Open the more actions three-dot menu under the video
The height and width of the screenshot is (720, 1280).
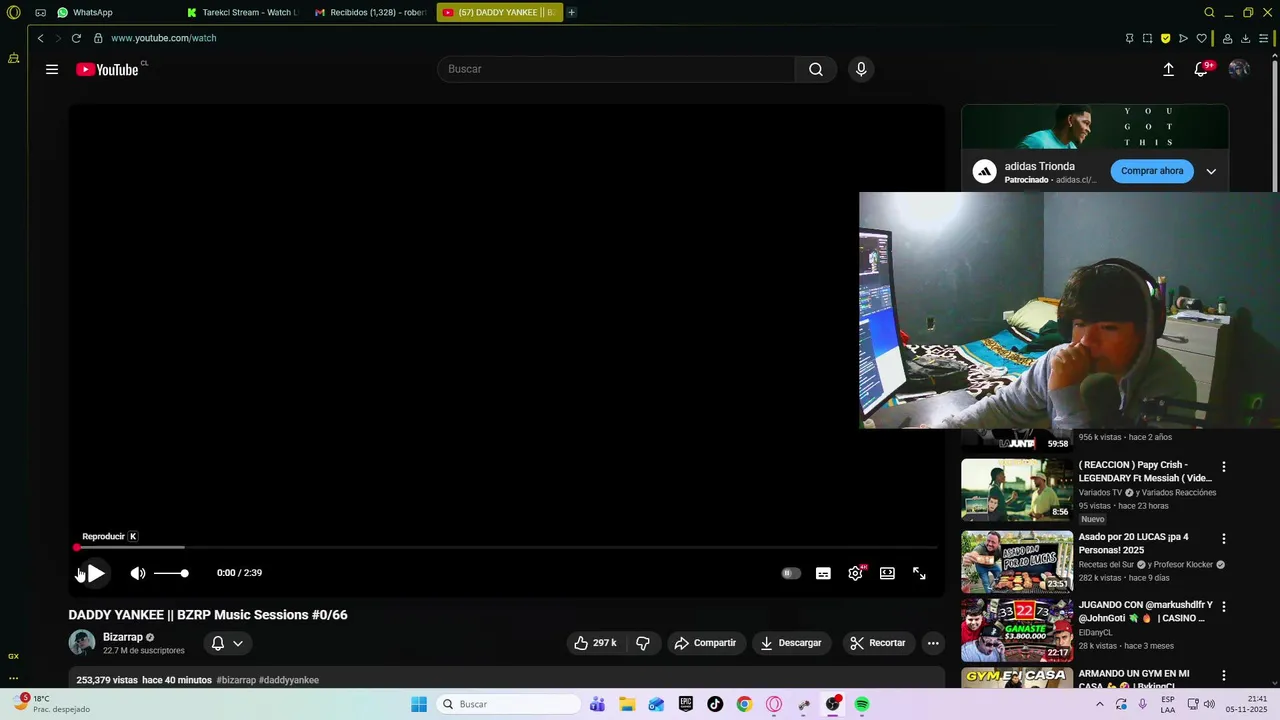(933, 643)
